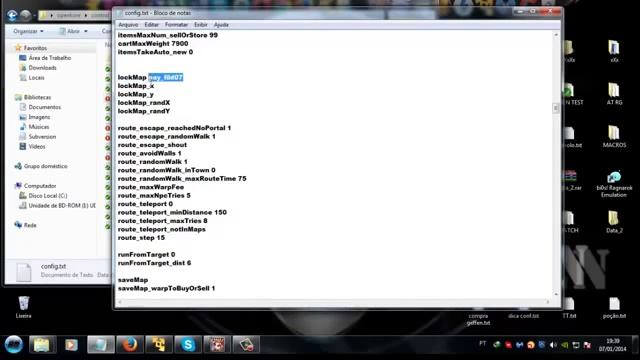Image resolution: width=640 pixels, height=360 pixels.
Task: Click the yellow app icon beside Firefox in taskbar
Action: click(159, 345)
